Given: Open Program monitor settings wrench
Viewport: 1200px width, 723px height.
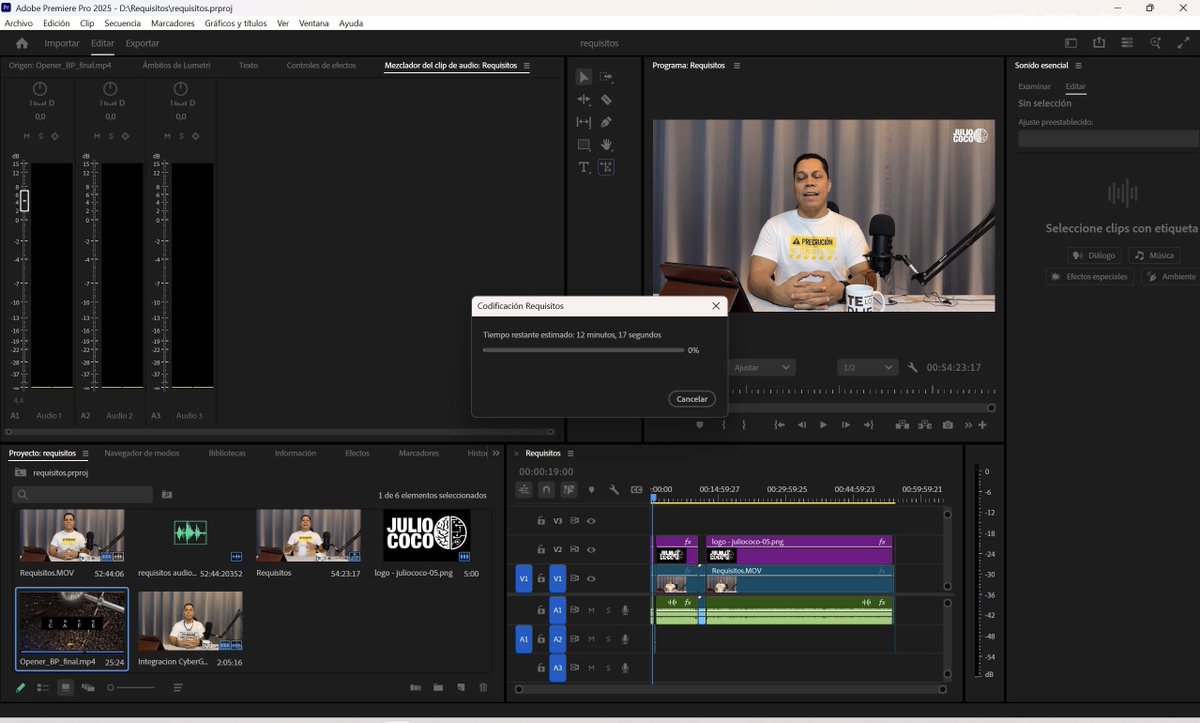Looking at the screenshot, I should (913, 367).
